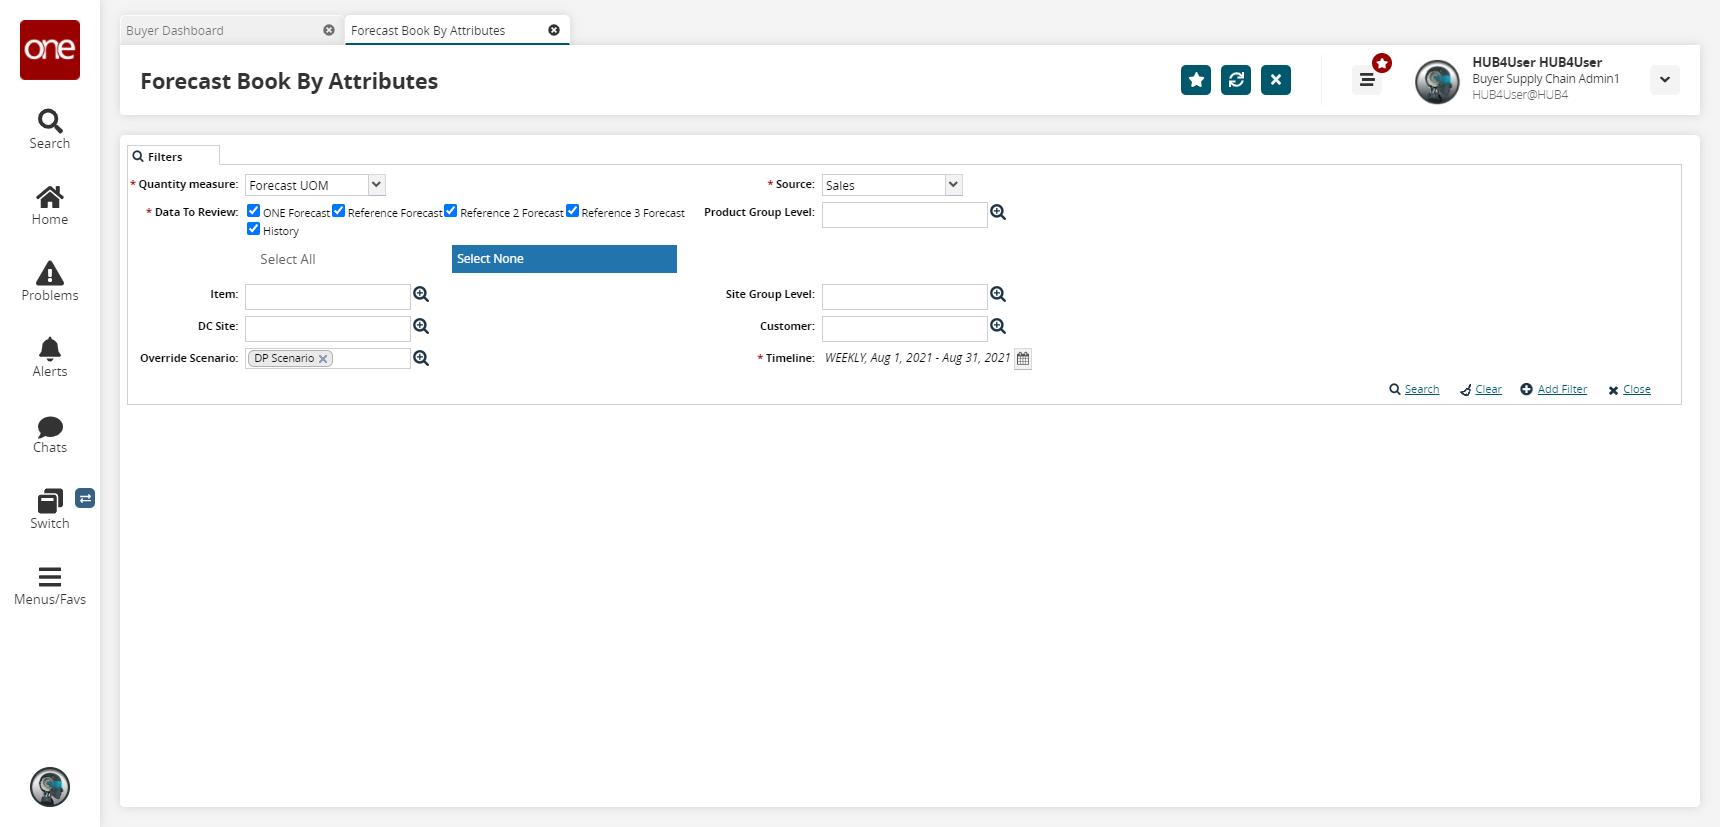Expand the user account dropdown arrow
The height and width of the screenshot is (827, 1720).
tap(1665, 80)
